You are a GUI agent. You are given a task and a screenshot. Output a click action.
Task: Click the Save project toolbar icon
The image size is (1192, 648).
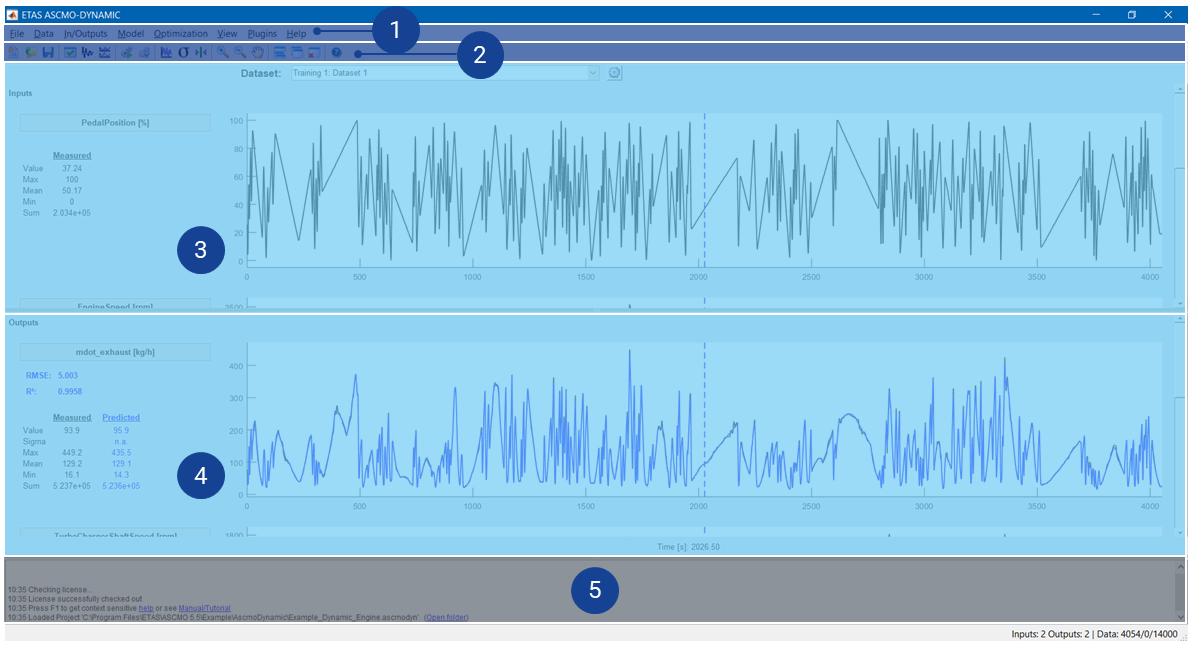click(x=48, y=52)
